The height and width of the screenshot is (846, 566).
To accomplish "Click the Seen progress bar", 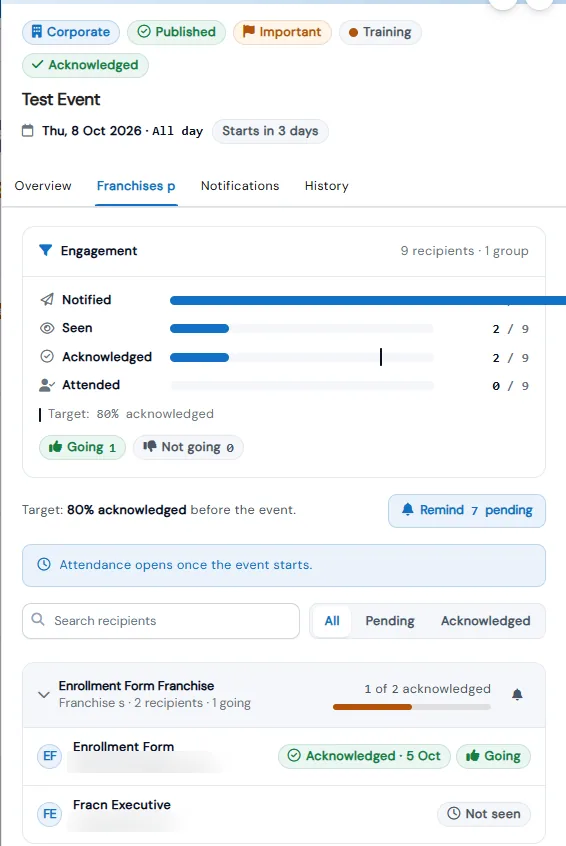I will [x=302, y=329].
